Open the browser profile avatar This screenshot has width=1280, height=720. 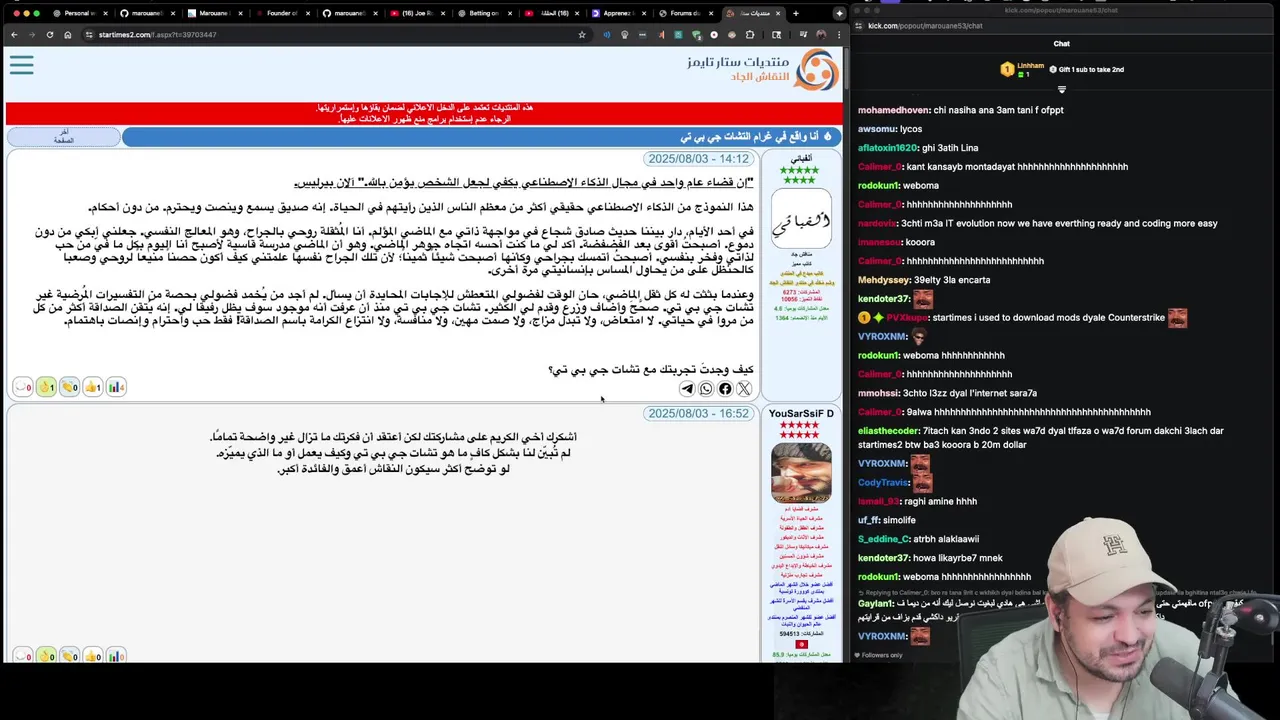click(x=821, y=34)
